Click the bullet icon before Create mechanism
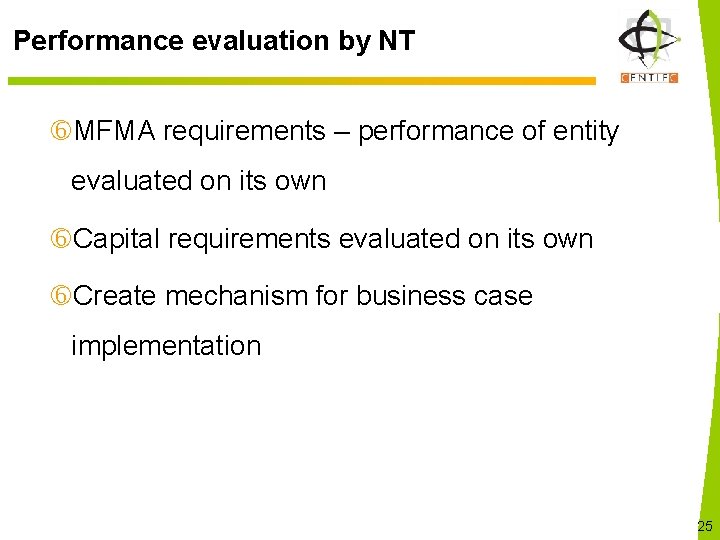 click(61, 296)
